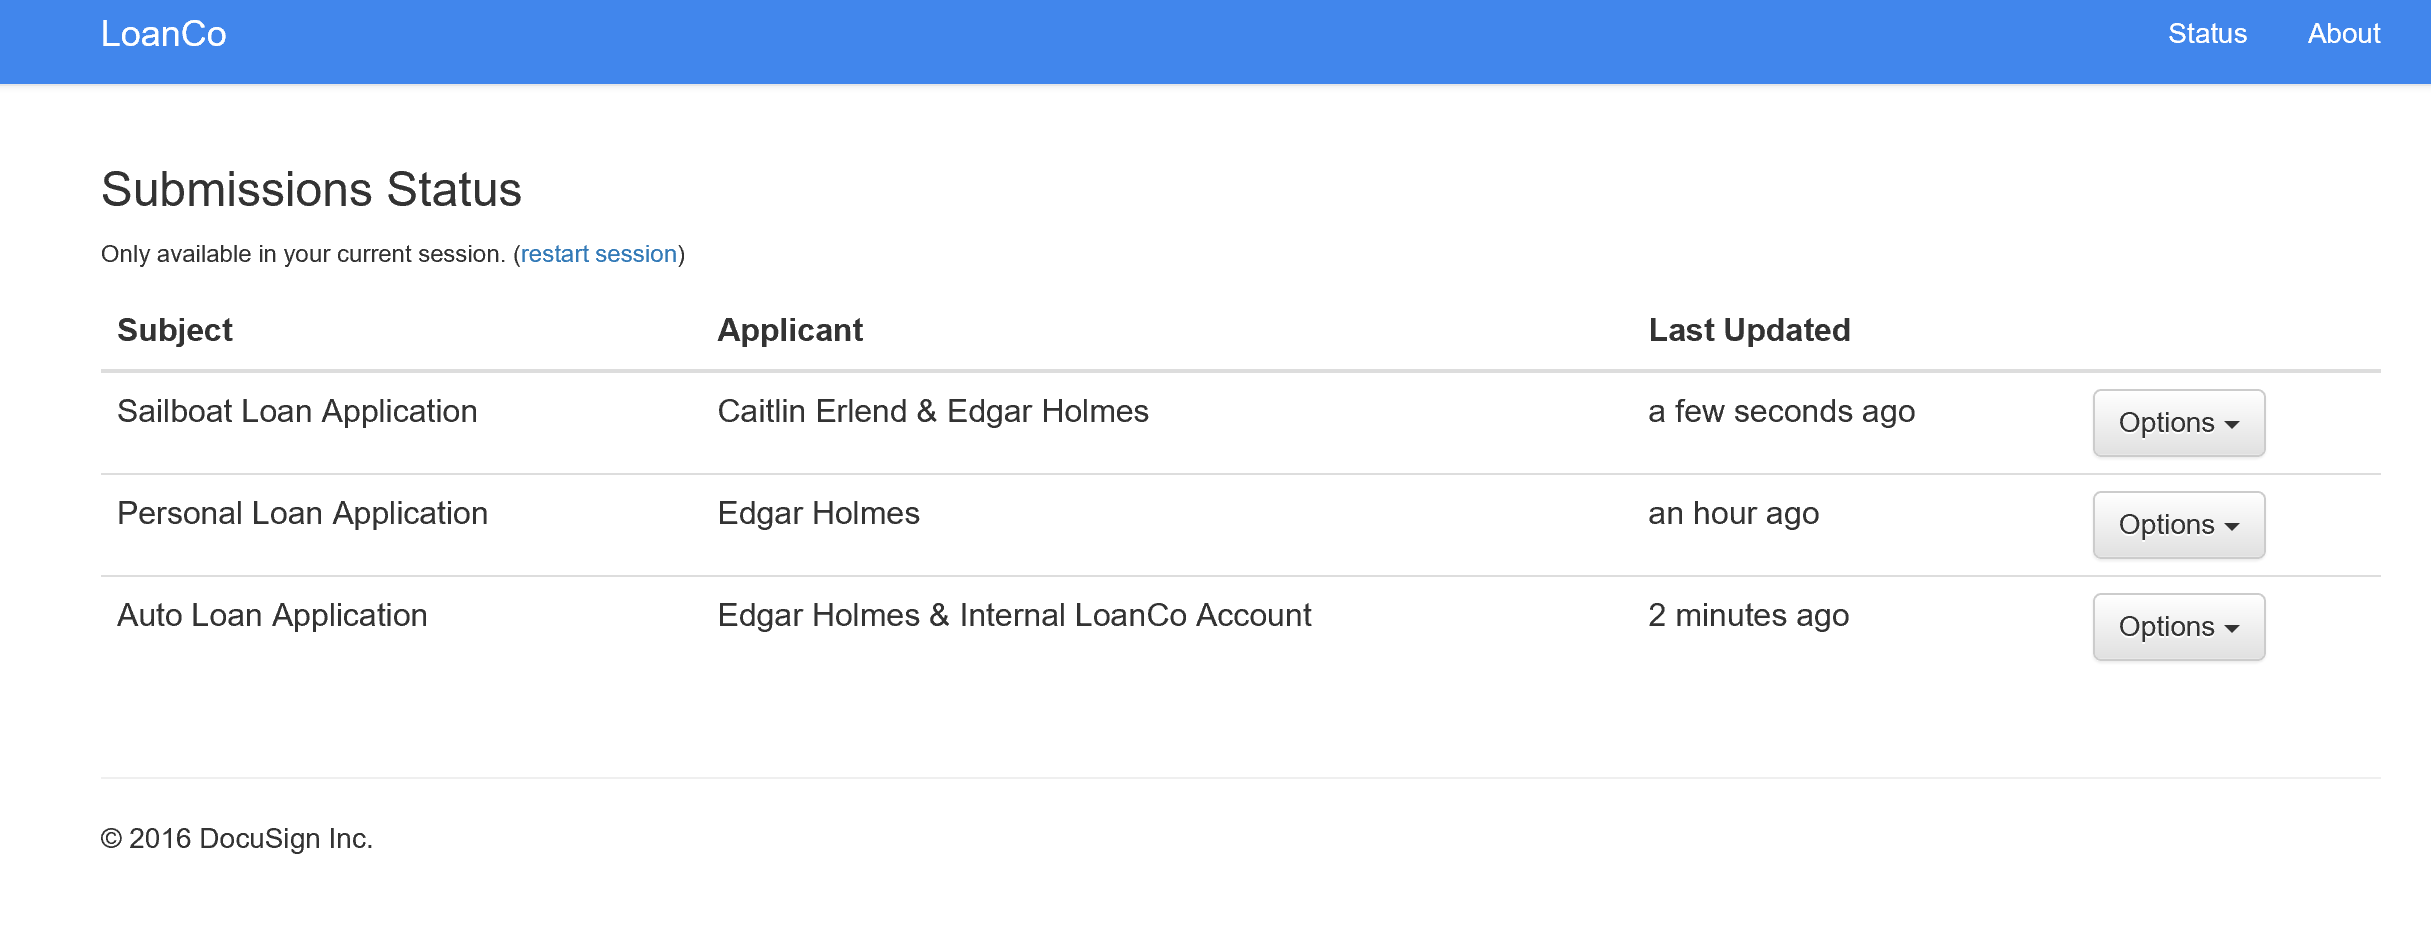Viewport: 2431px width, 931px height.
Task: Select the Status navigation item
Action: pos(2208,33)
